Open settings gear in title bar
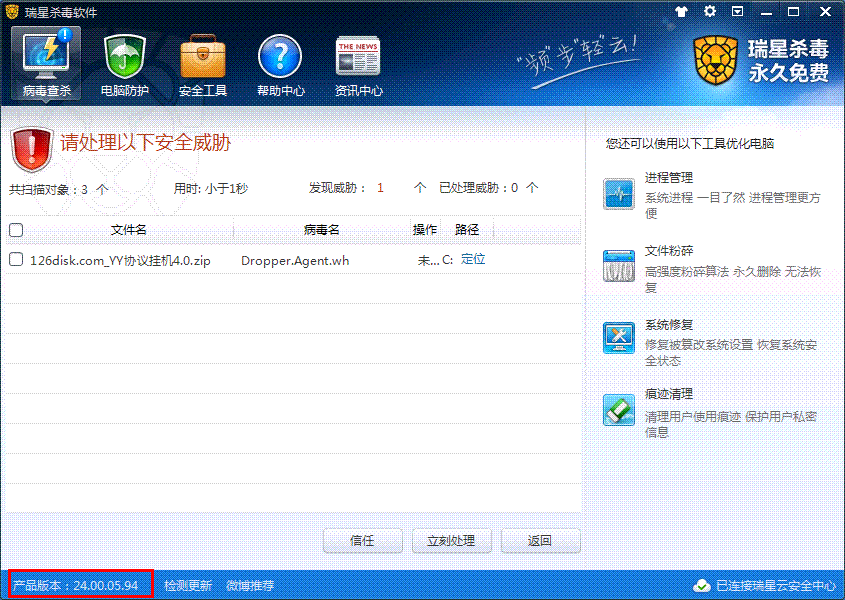845x600 pixels. (x=710, y=11)
